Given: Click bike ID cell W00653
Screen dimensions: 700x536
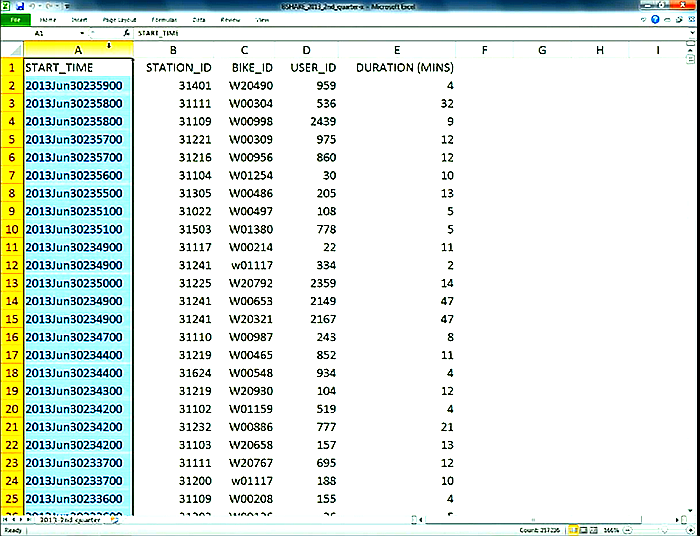Looking at the screenshot, I should (x=244, y=301).
